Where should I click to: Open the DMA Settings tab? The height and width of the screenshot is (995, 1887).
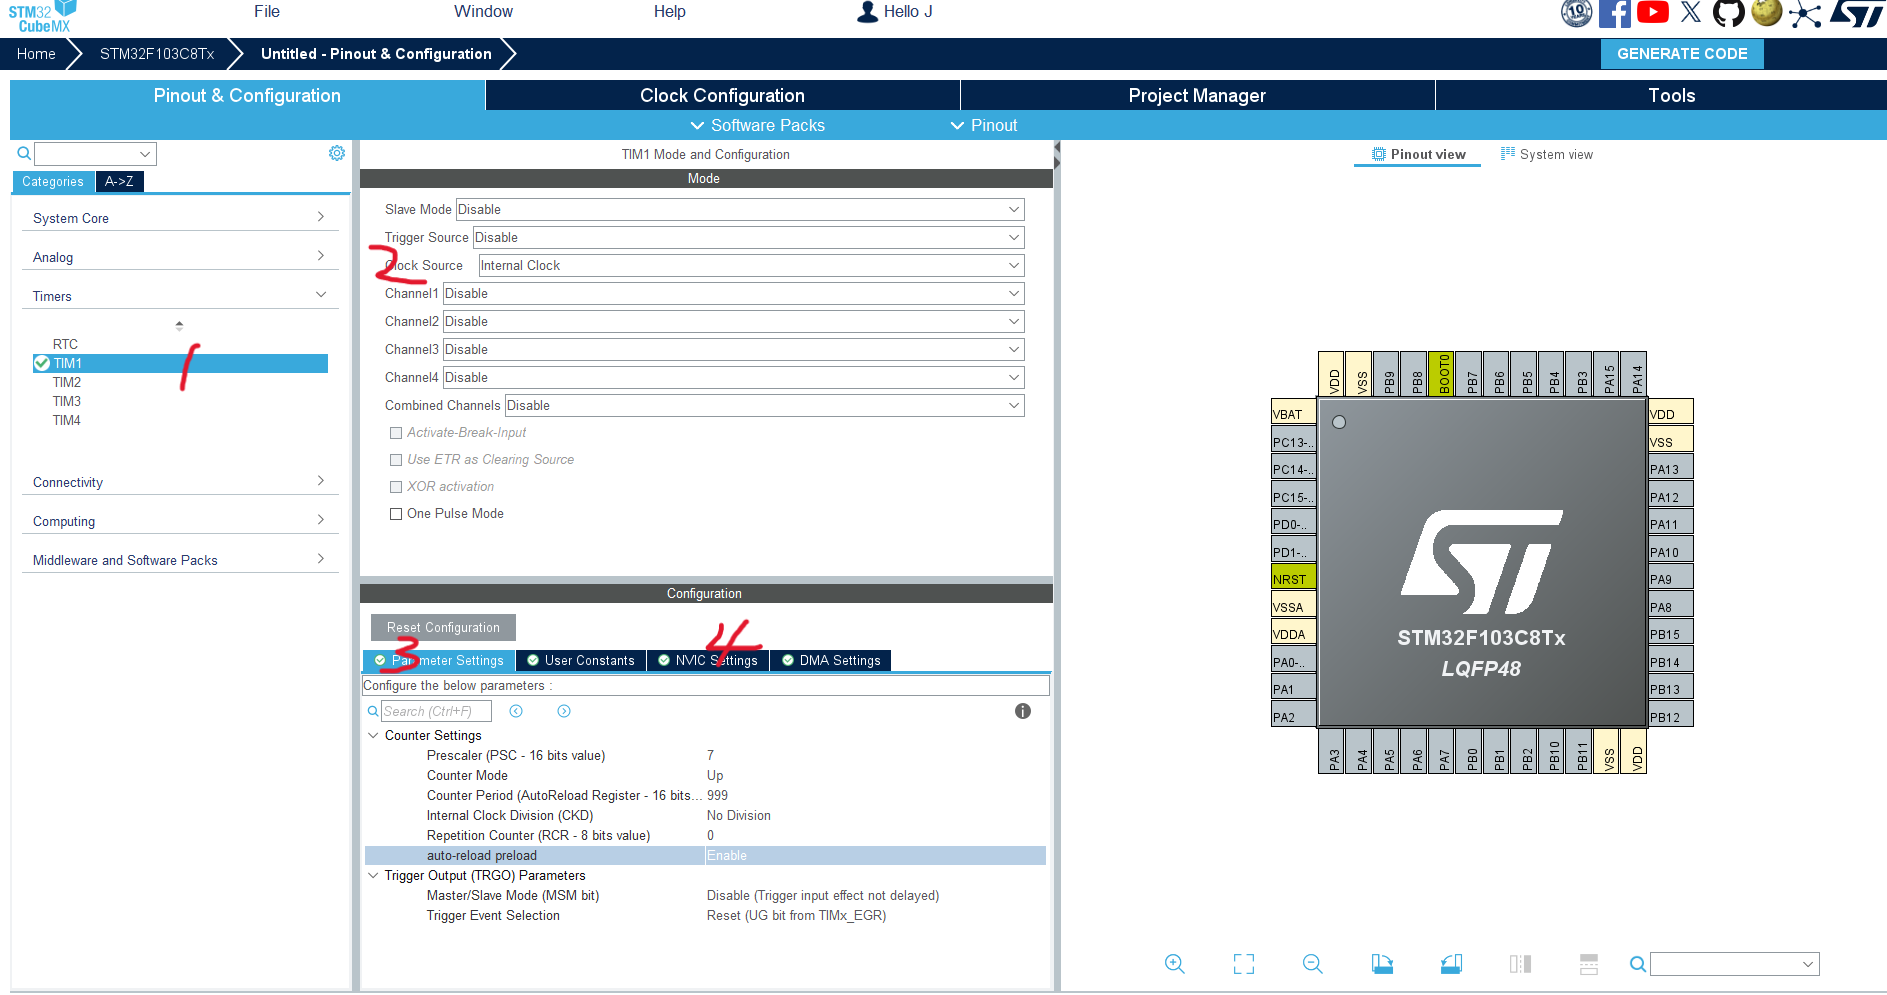pos(831,660)
